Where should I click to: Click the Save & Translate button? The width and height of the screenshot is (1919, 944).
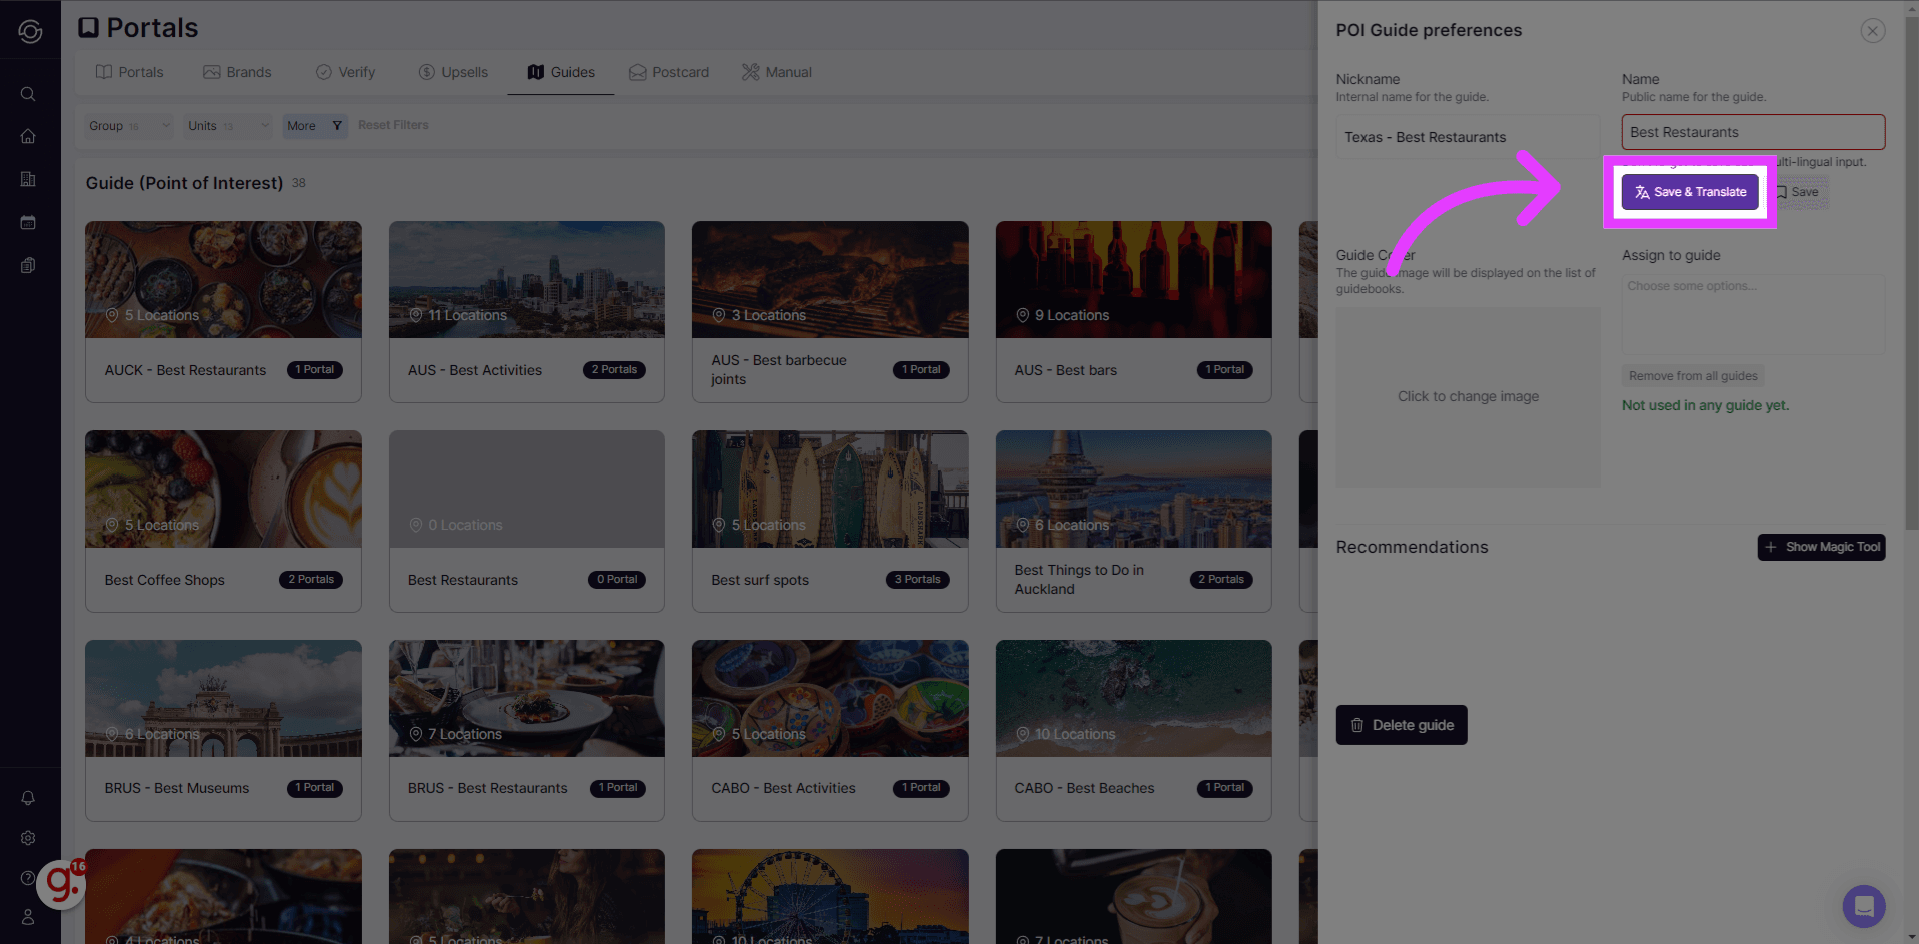(1690, 191)
